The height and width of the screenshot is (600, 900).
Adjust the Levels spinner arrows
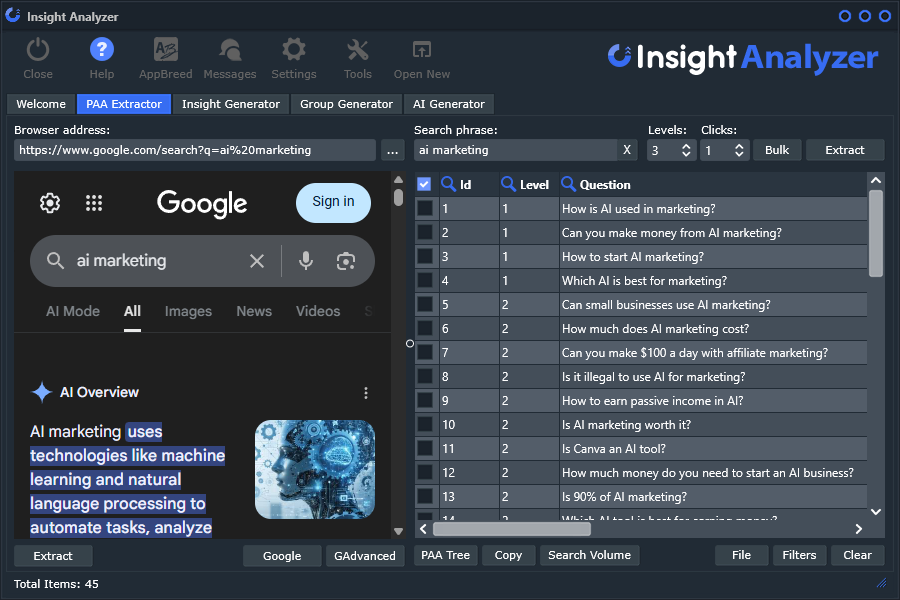[686, 150]
